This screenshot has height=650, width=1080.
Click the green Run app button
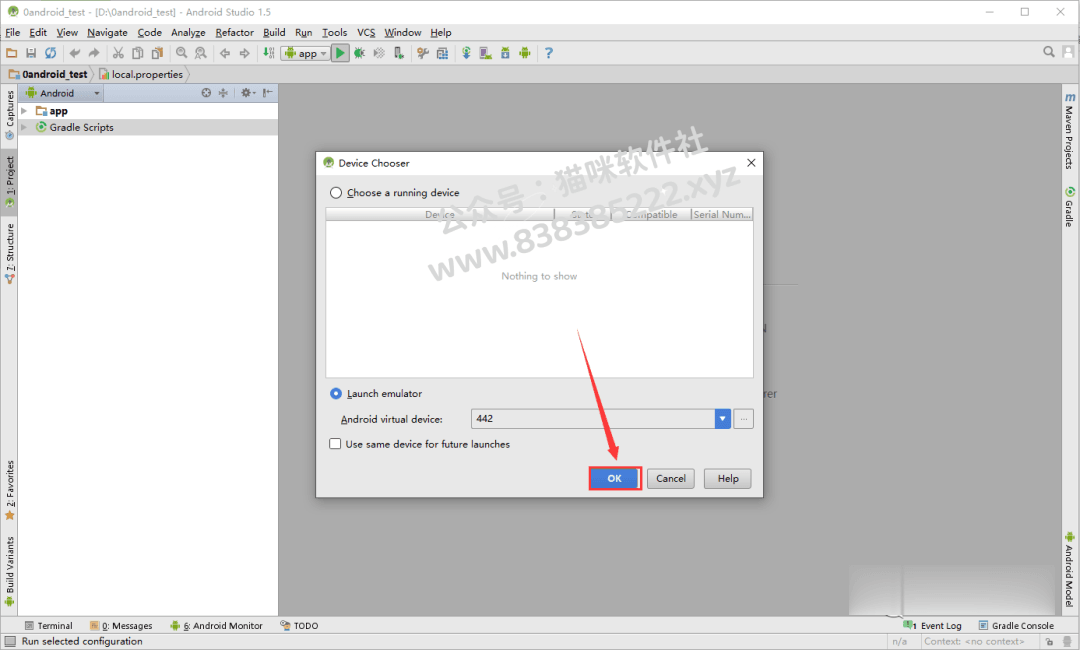click(340, 53)
